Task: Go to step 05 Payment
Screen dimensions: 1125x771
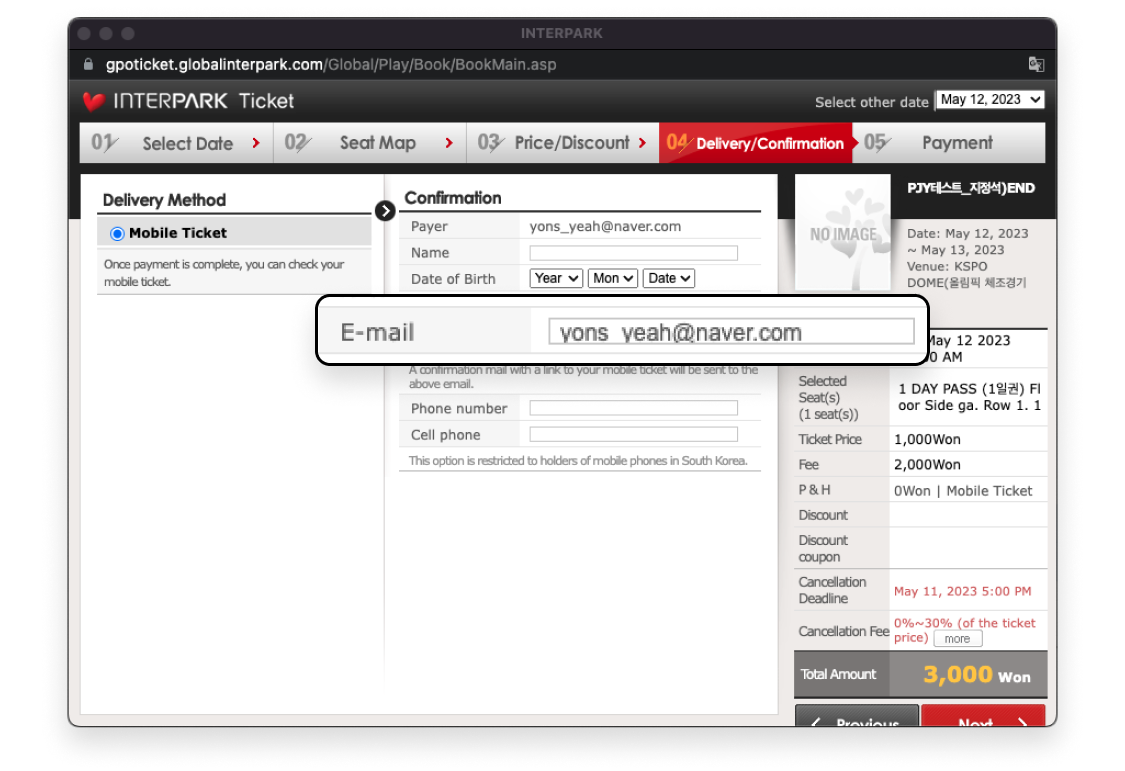Action: (x=949, y=143)
